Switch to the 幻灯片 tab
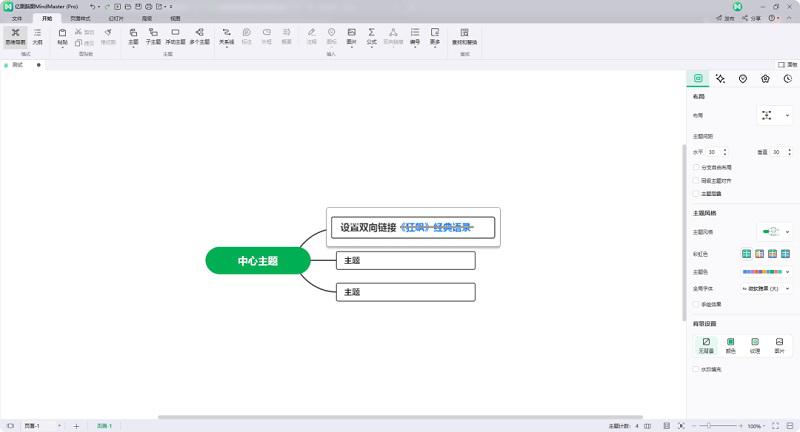 [x=115, y=18]
